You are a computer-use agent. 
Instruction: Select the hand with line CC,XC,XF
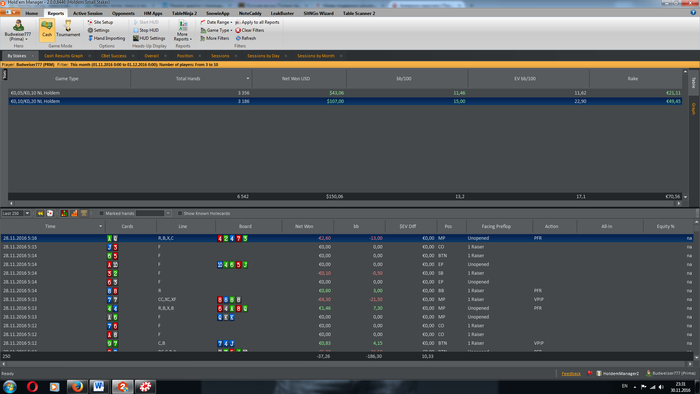(x=347, y=299)
